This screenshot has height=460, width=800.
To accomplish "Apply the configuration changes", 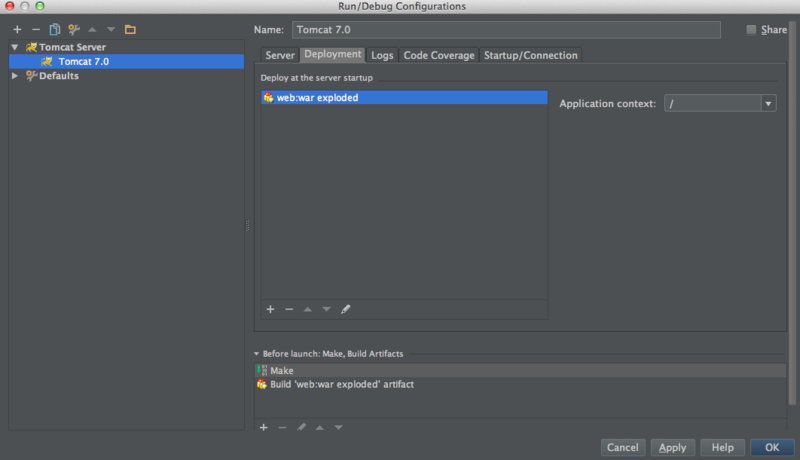I will click(672, 447).
